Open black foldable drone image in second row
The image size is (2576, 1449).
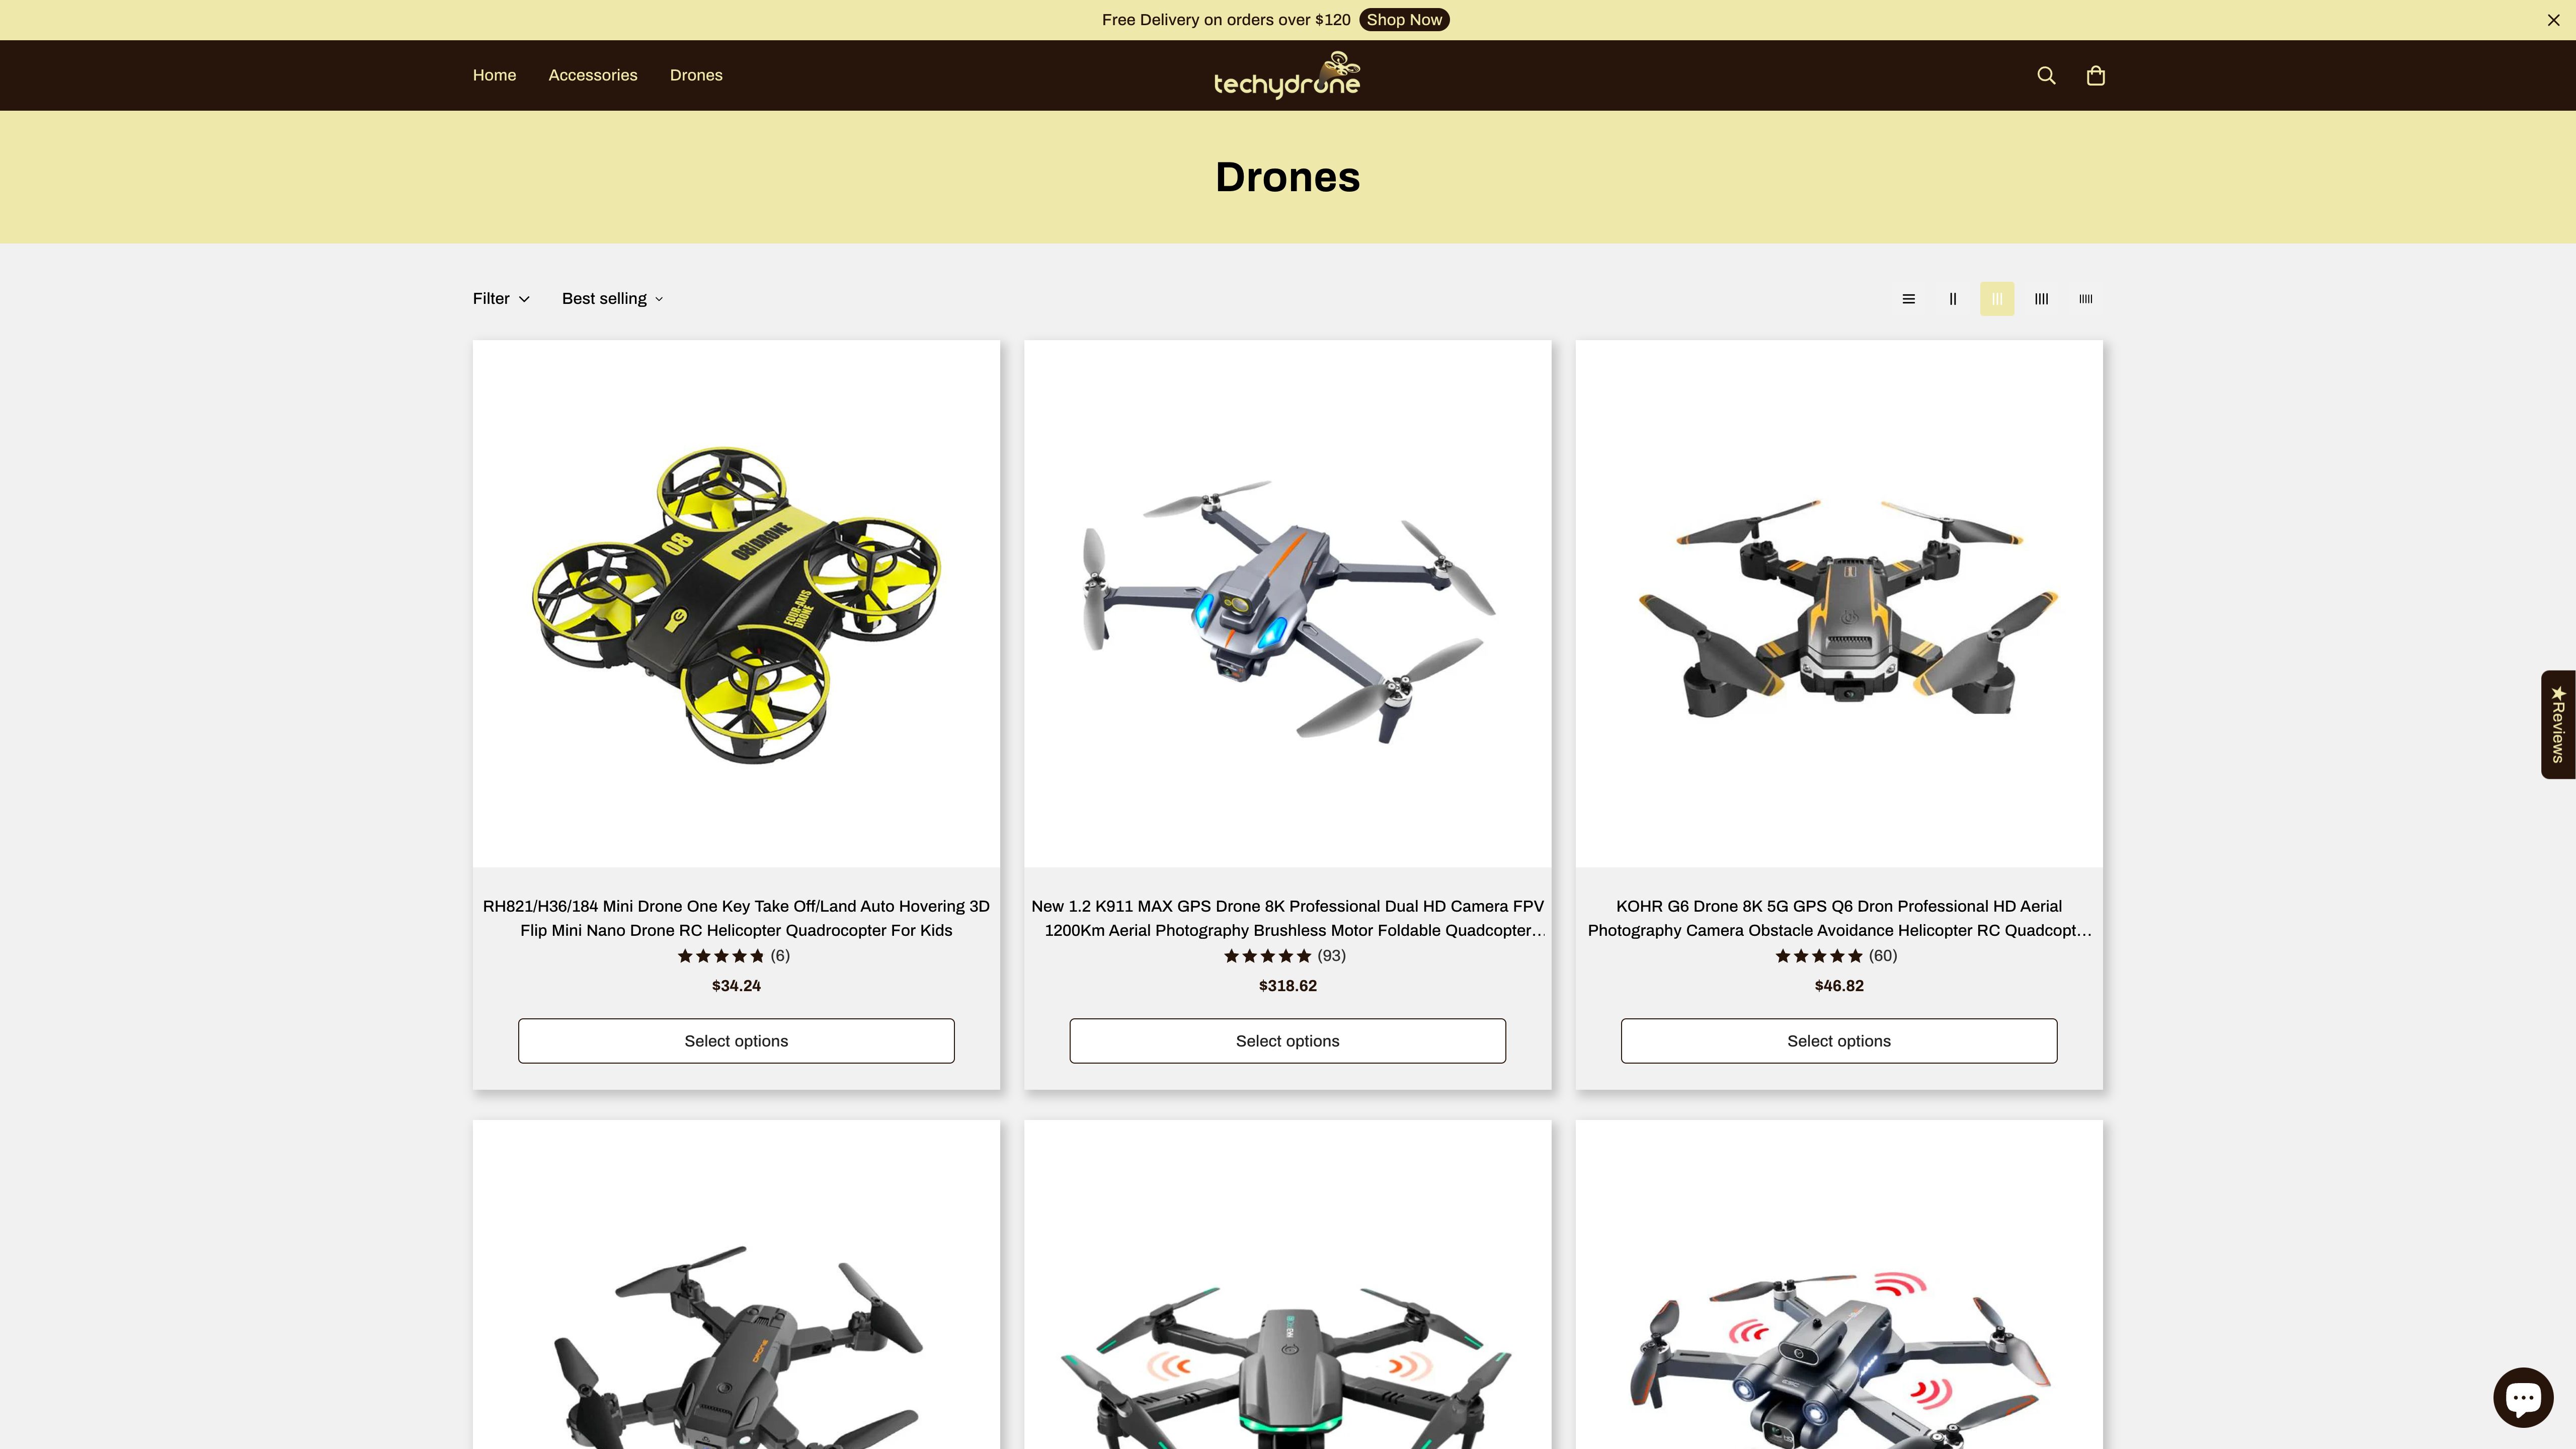pos(736,1285)
